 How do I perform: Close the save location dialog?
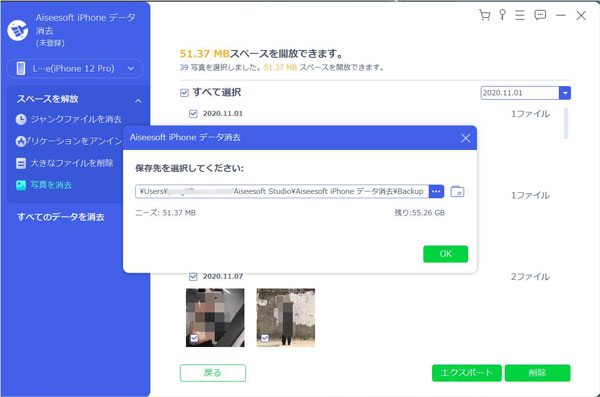(465, 138)
